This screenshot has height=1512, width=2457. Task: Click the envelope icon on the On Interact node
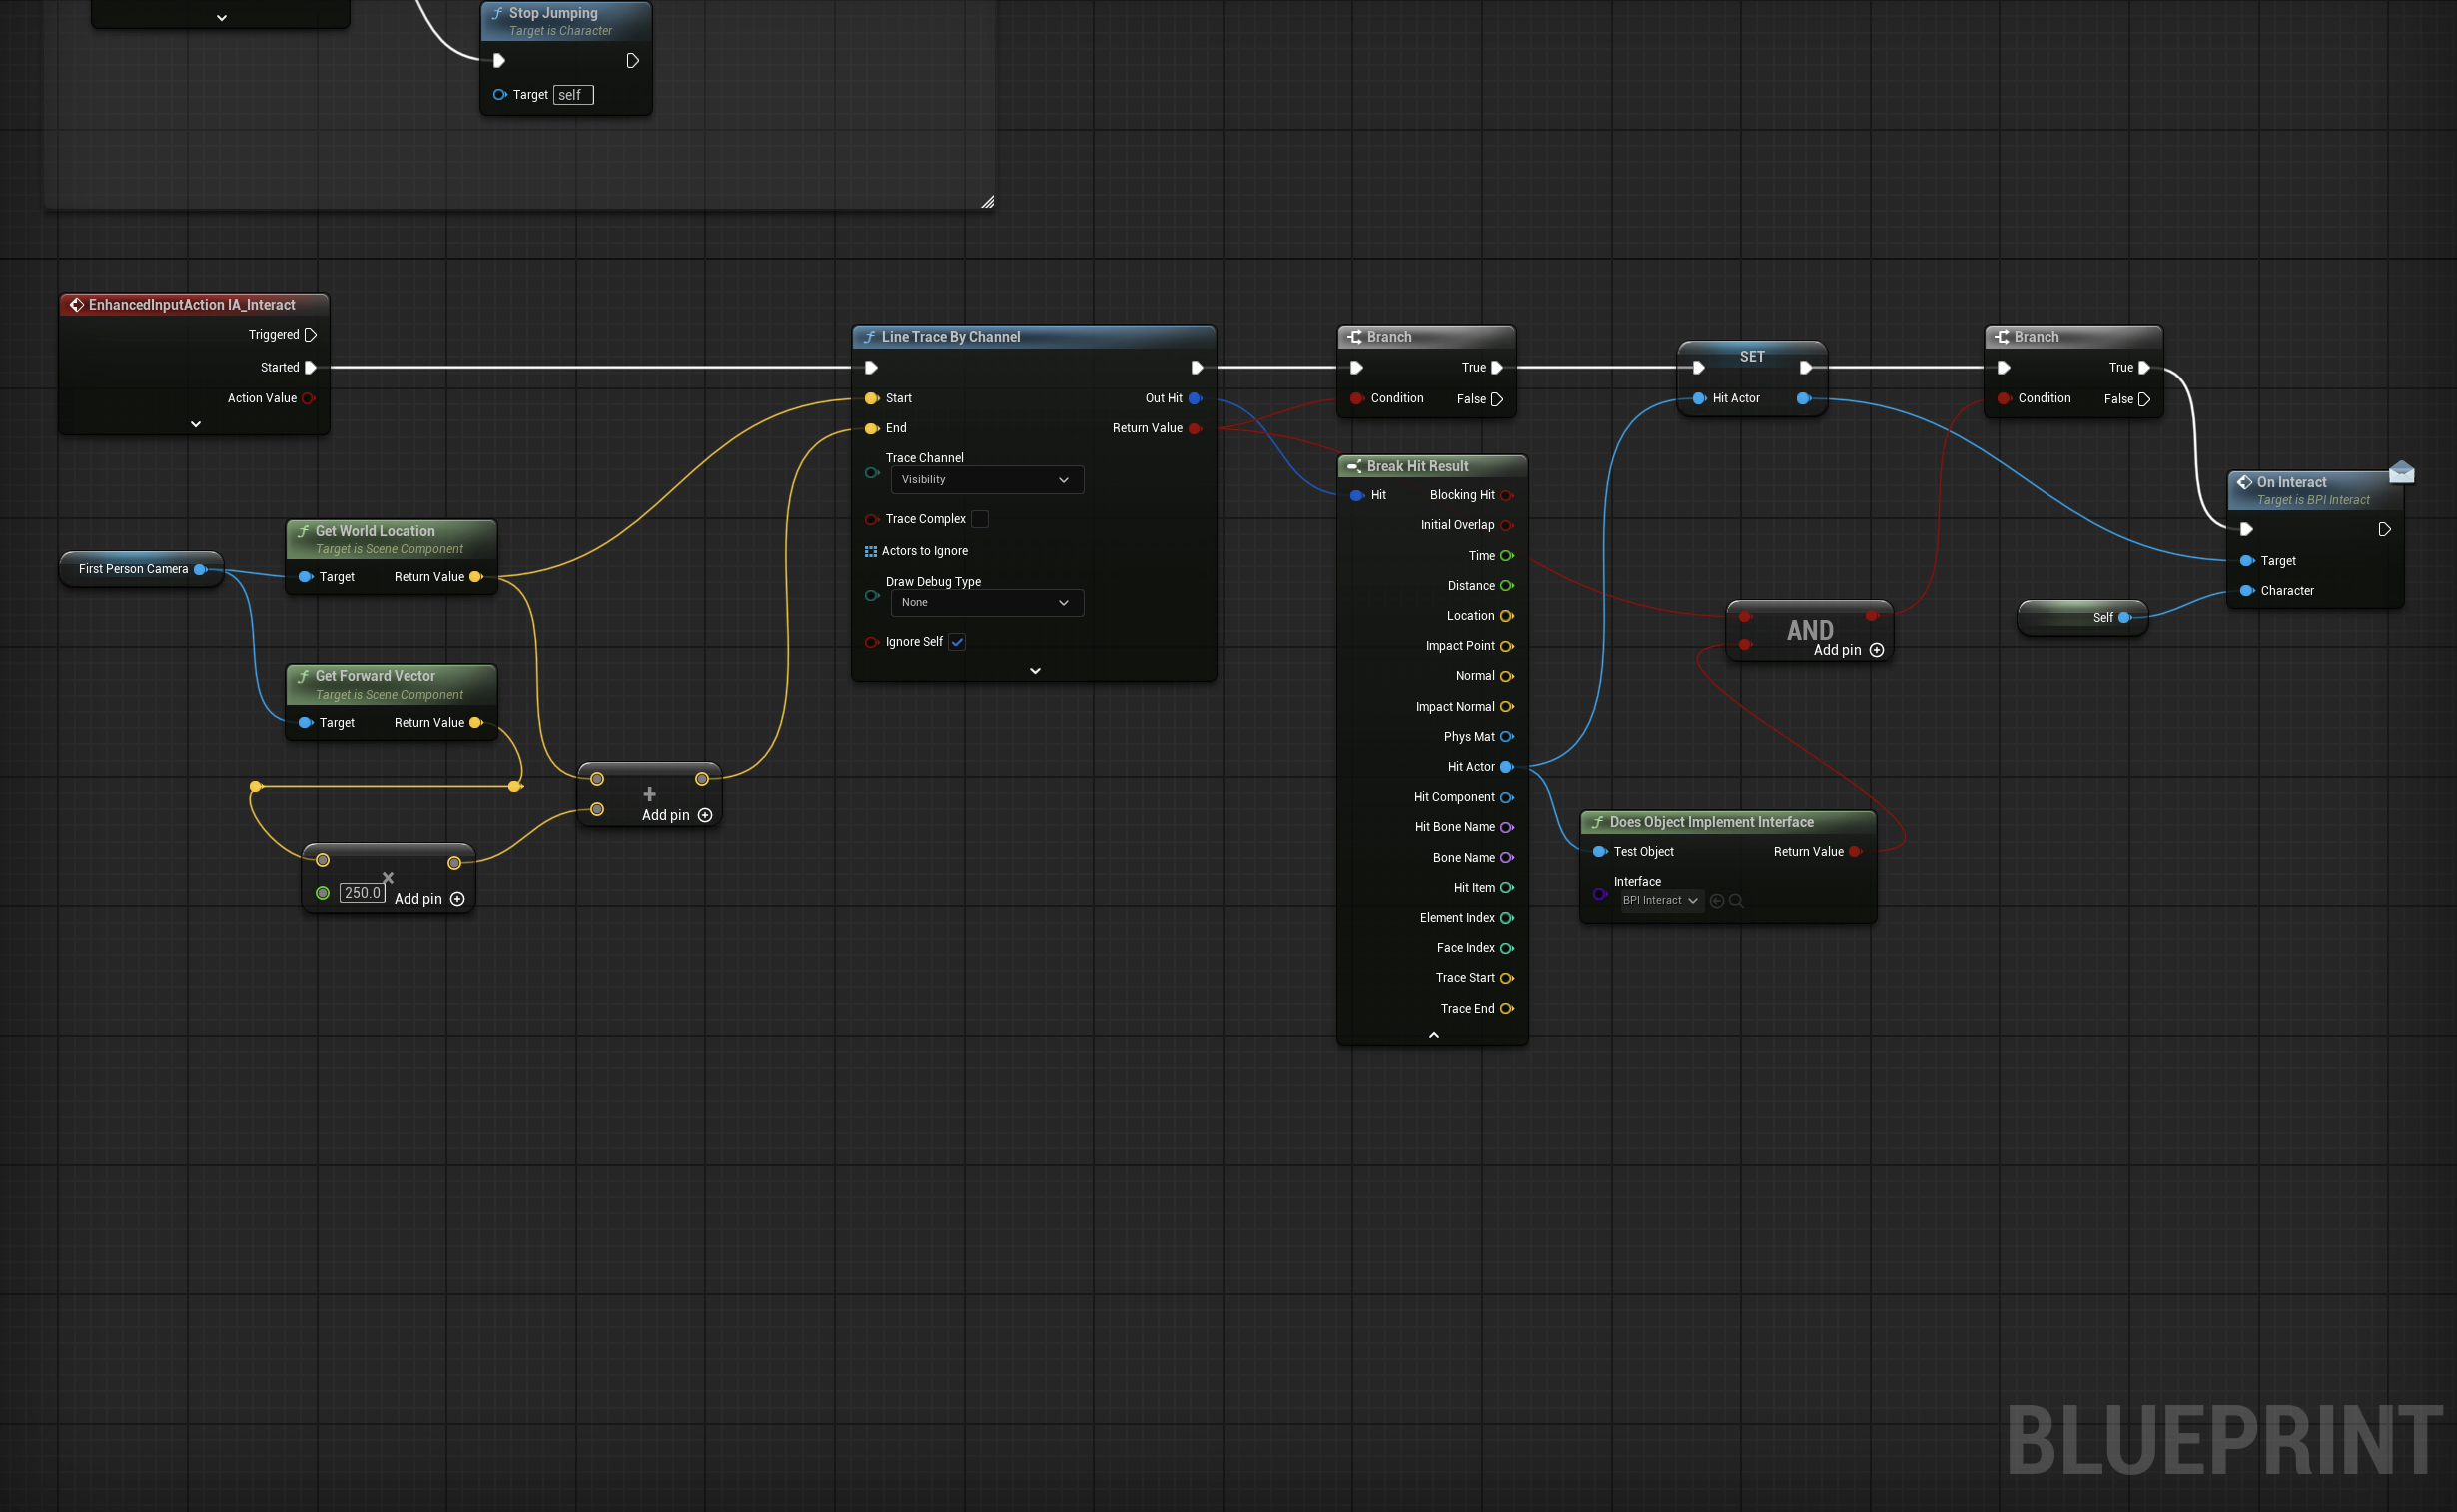[2402, 471]
